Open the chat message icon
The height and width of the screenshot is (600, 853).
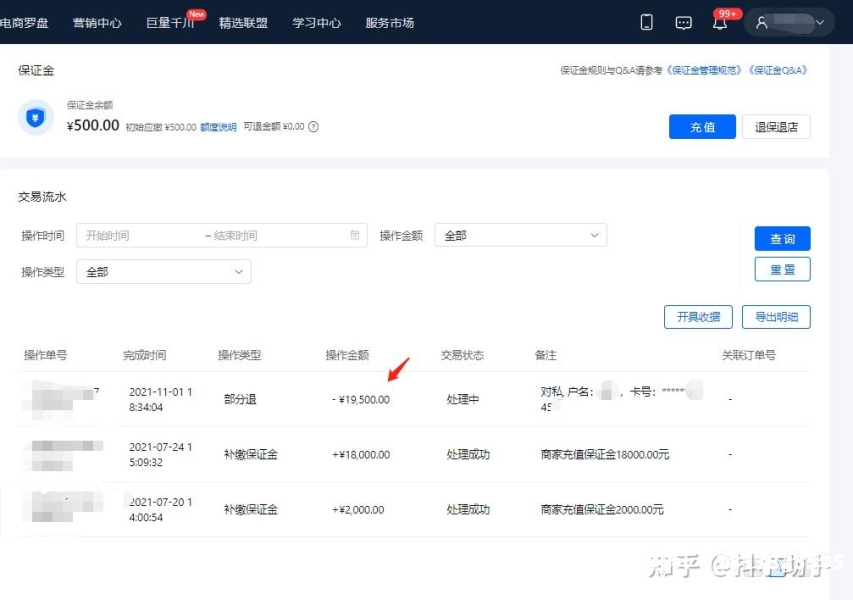coord(684,22)
